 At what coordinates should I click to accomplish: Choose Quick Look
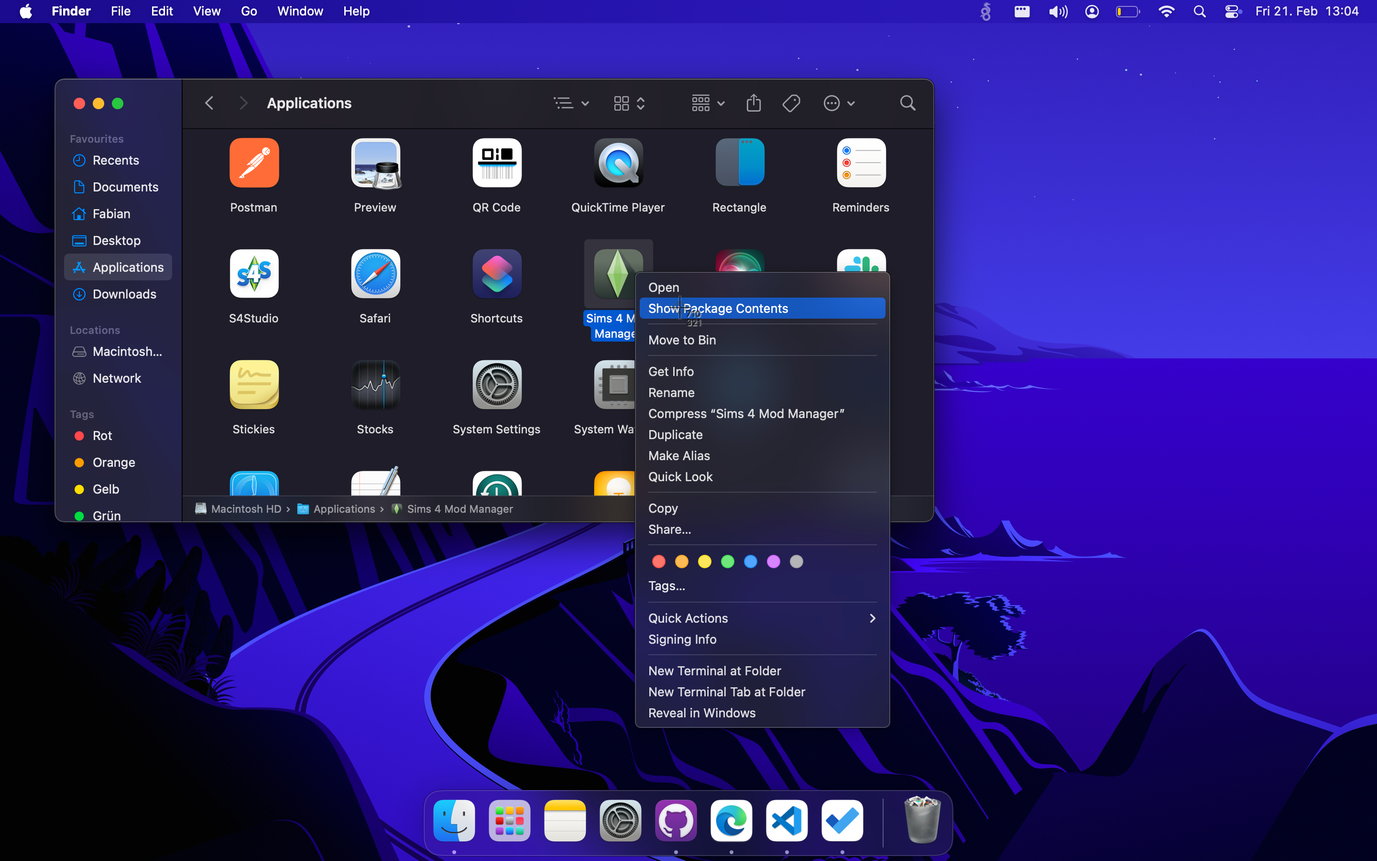(x=762, y=477)
